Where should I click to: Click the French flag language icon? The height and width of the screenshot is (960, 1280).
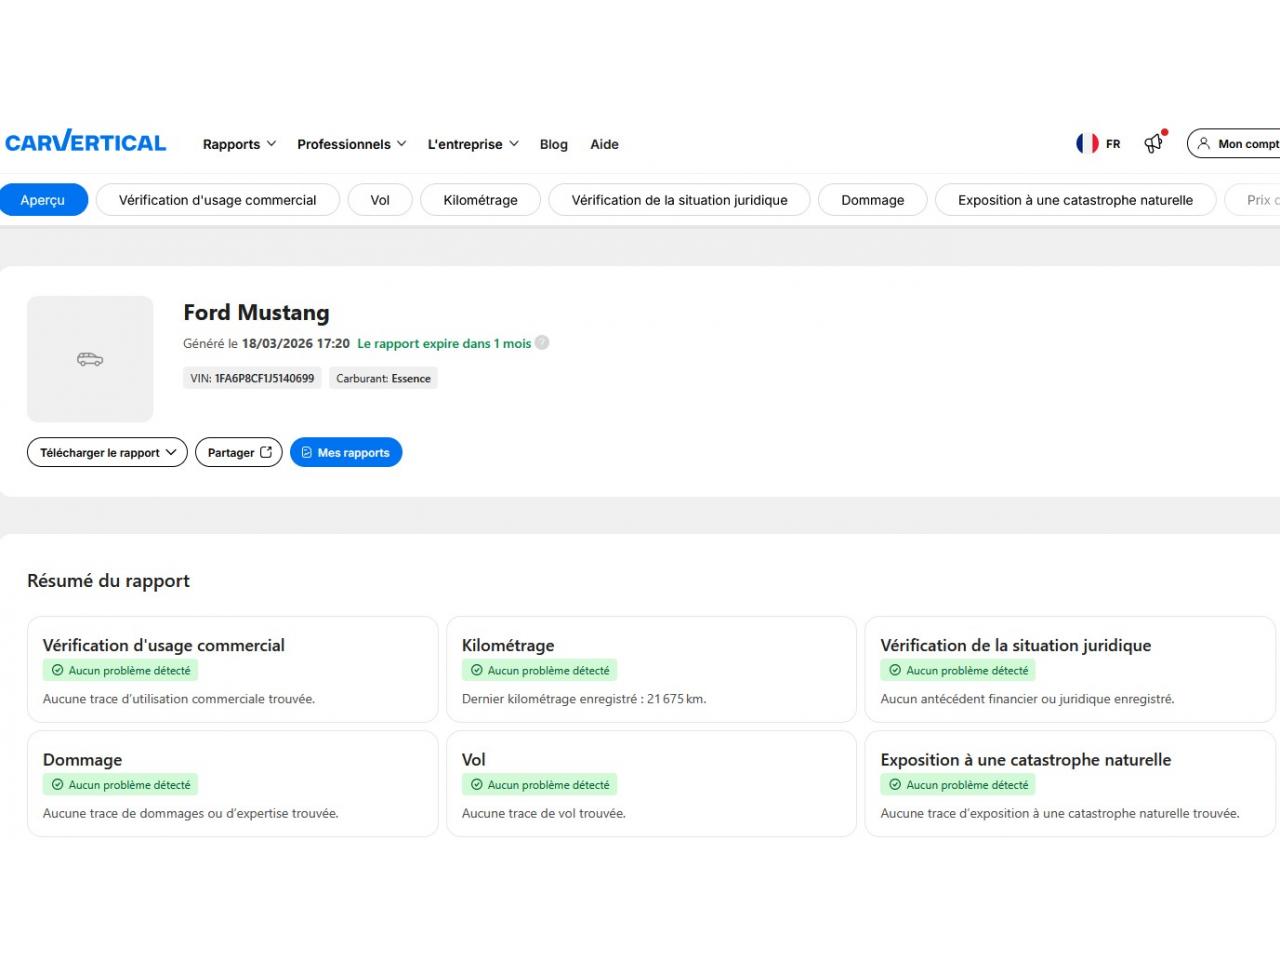[x=1087, y=143]
